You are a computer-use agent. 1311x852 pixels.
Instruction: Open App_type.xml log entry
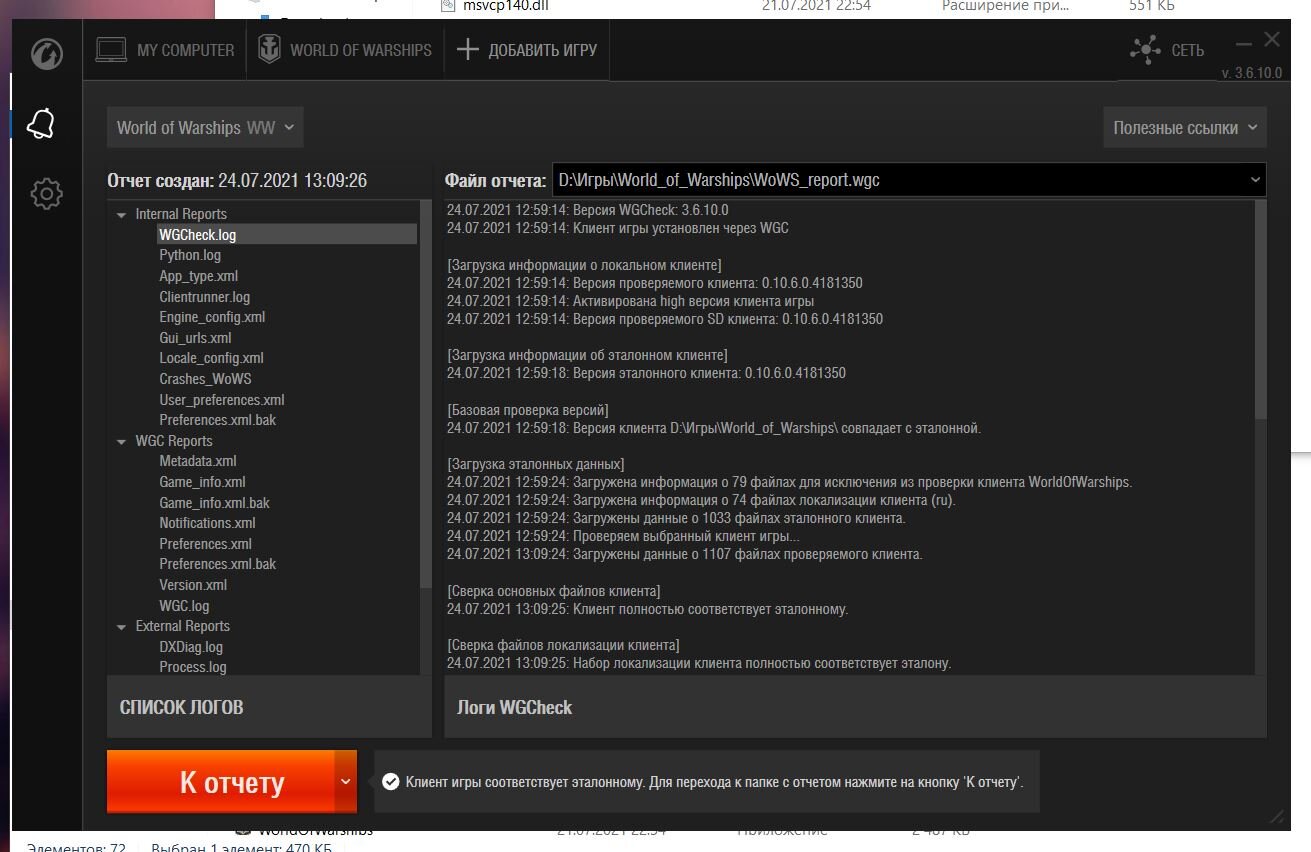[x=199, y=276]
